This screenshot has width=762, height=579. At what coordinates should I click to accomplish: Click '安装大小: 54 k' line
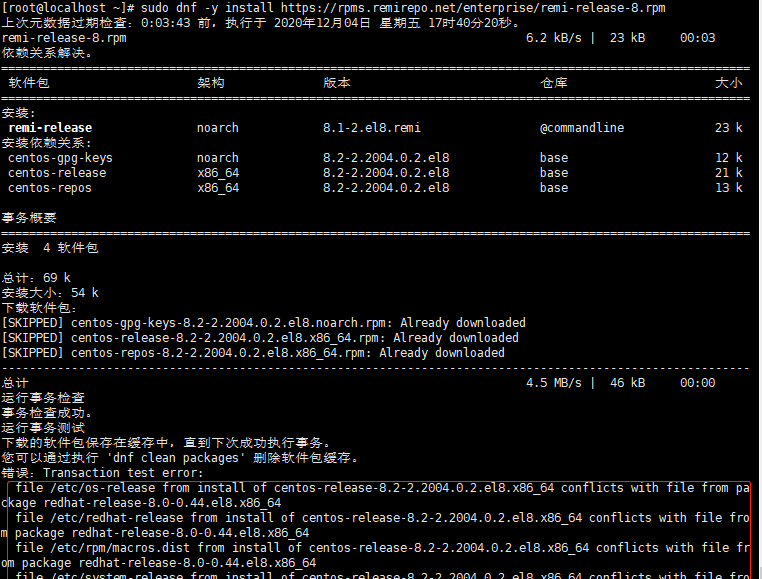(50, 293)
